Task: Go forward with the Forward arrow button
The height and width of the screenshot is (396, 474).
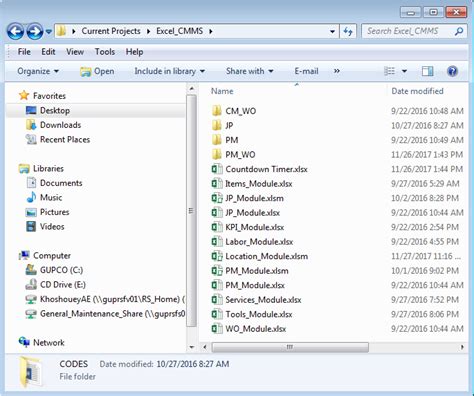Action: pos(35,31)
